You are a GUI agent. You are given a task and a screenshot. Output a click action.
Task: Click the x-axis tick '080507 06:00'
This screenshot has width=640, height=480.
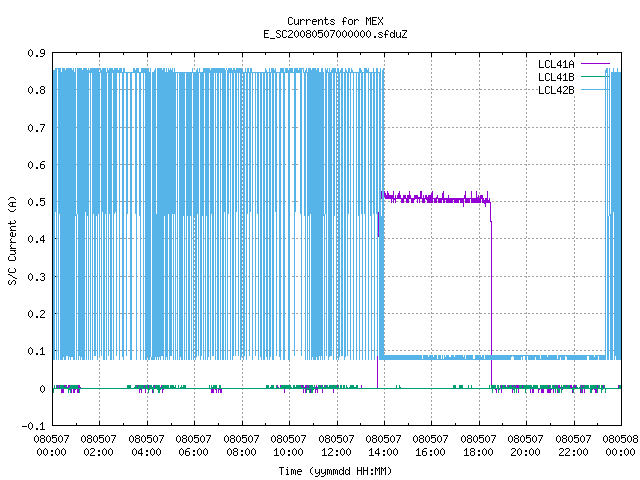[193, 446]
